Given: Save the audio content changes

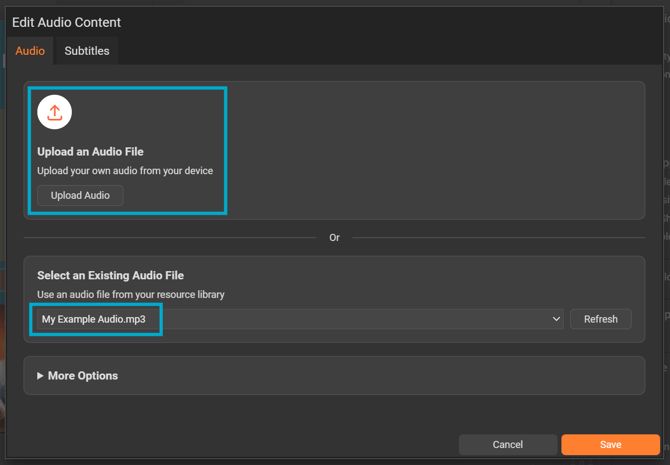Looking at the screenshot, I should pos(610,444).
